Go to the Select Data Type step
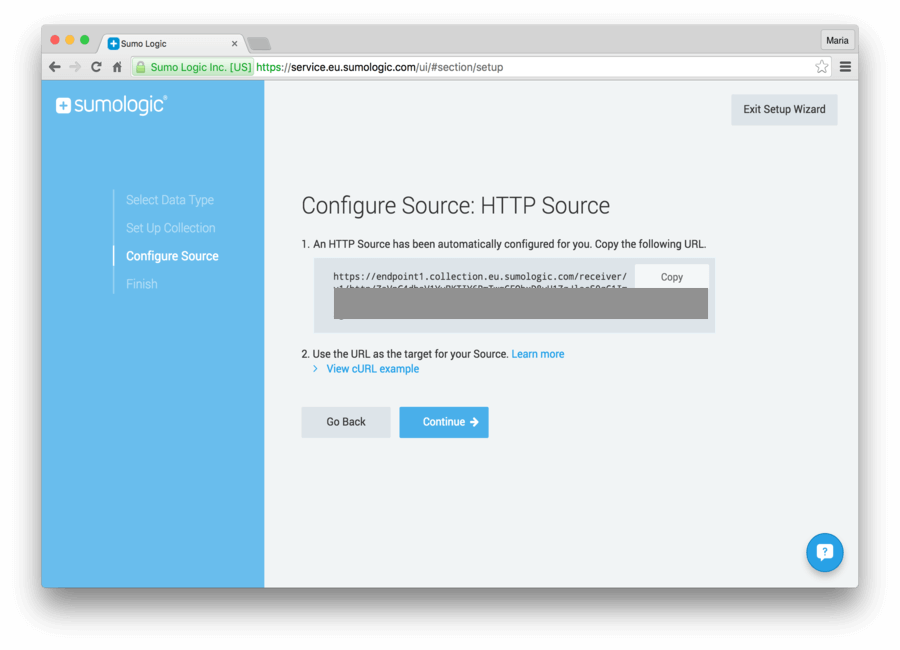 coord(170,200)
